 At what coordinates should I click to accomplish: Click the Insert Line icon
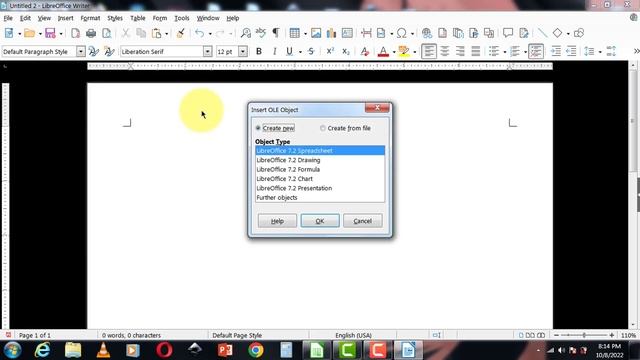pos(542,33)
